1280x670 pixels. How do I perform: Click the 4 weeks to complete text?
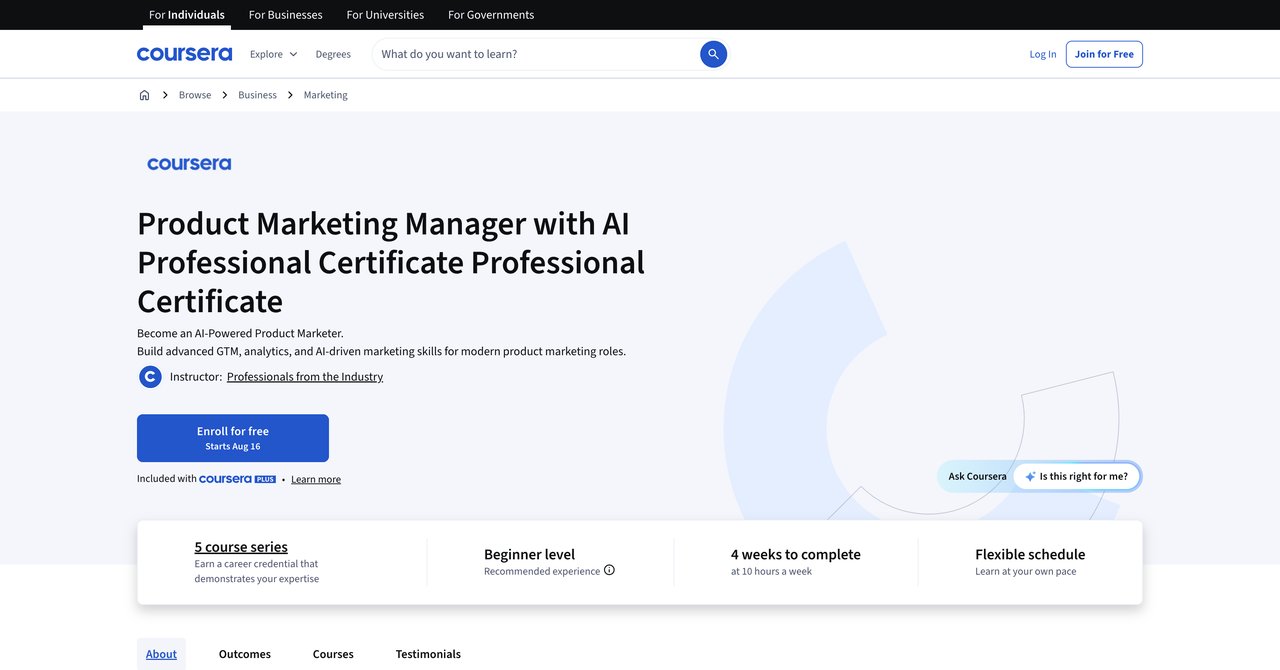tap(796, 554)
